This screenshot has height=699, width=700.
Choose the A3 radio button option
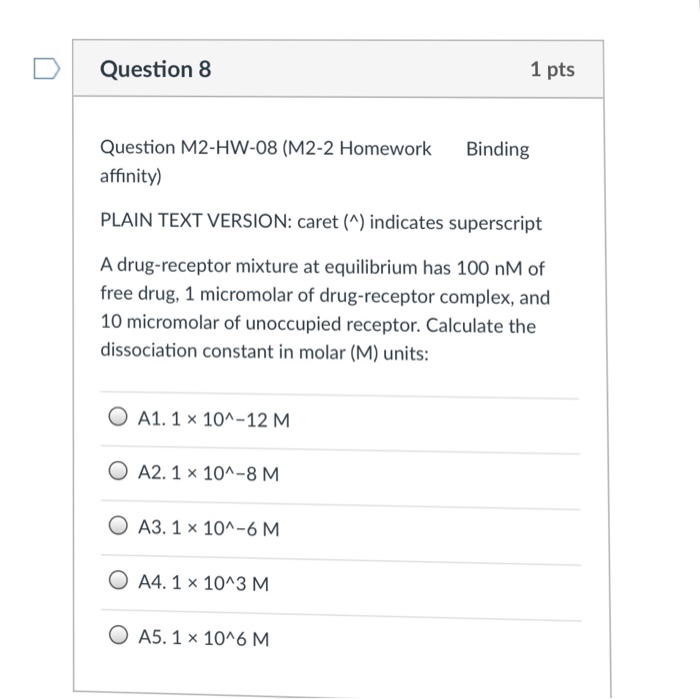pos(118,525)
